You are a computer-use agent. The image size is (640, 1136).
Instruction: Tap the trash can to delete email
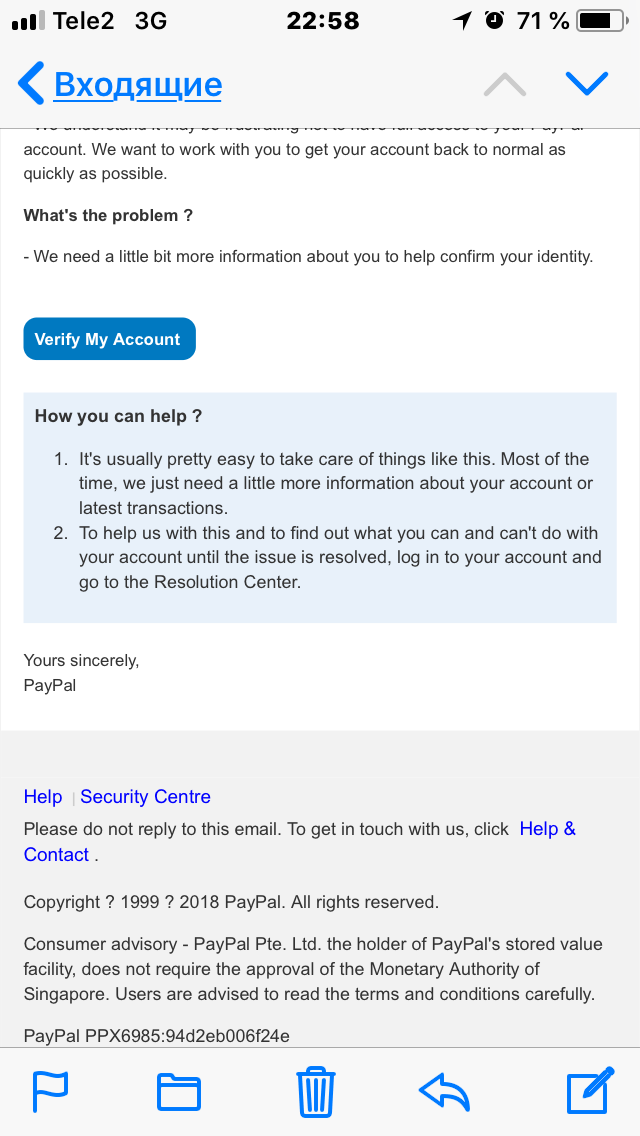[316, 1092]
